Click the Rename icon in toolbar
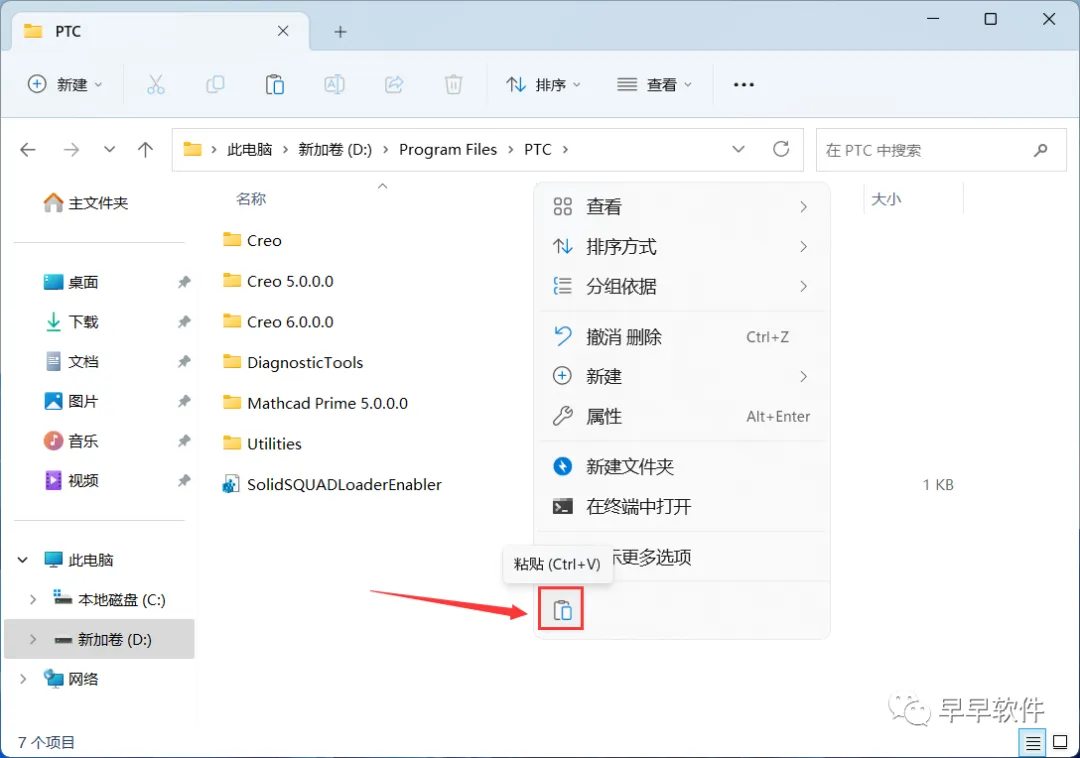1080x758 pixels. coord(334,85)
